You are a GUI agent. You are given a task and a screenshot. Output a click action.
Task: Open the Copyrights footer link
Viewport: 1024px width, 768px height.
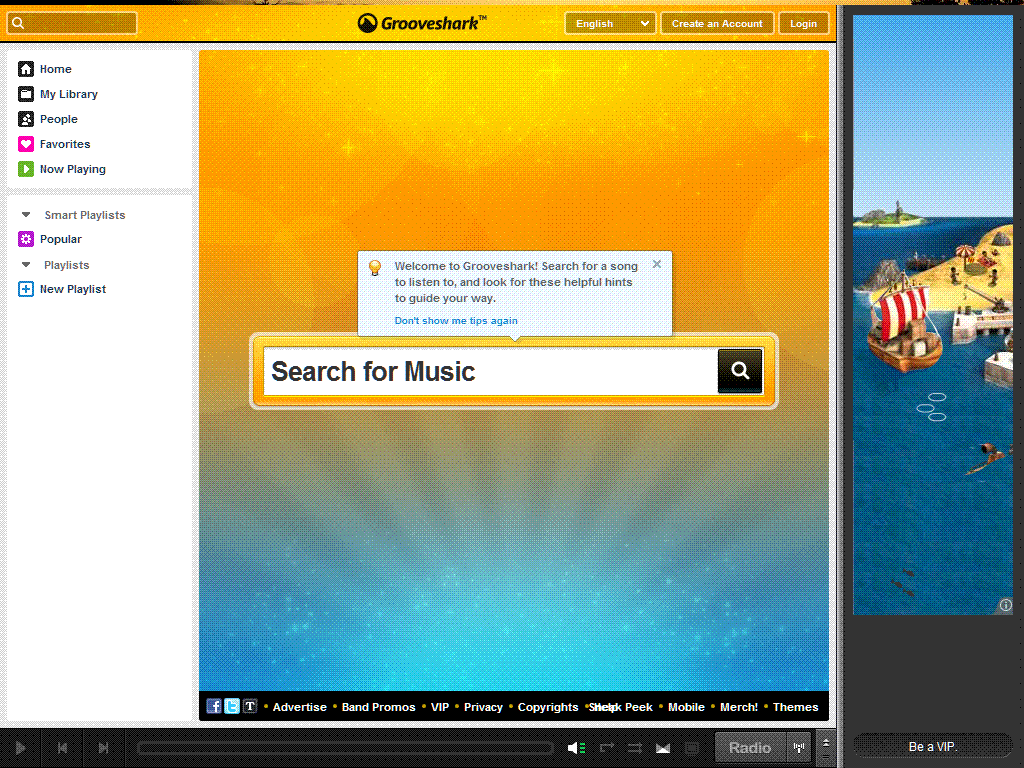[x=548, y=707]
